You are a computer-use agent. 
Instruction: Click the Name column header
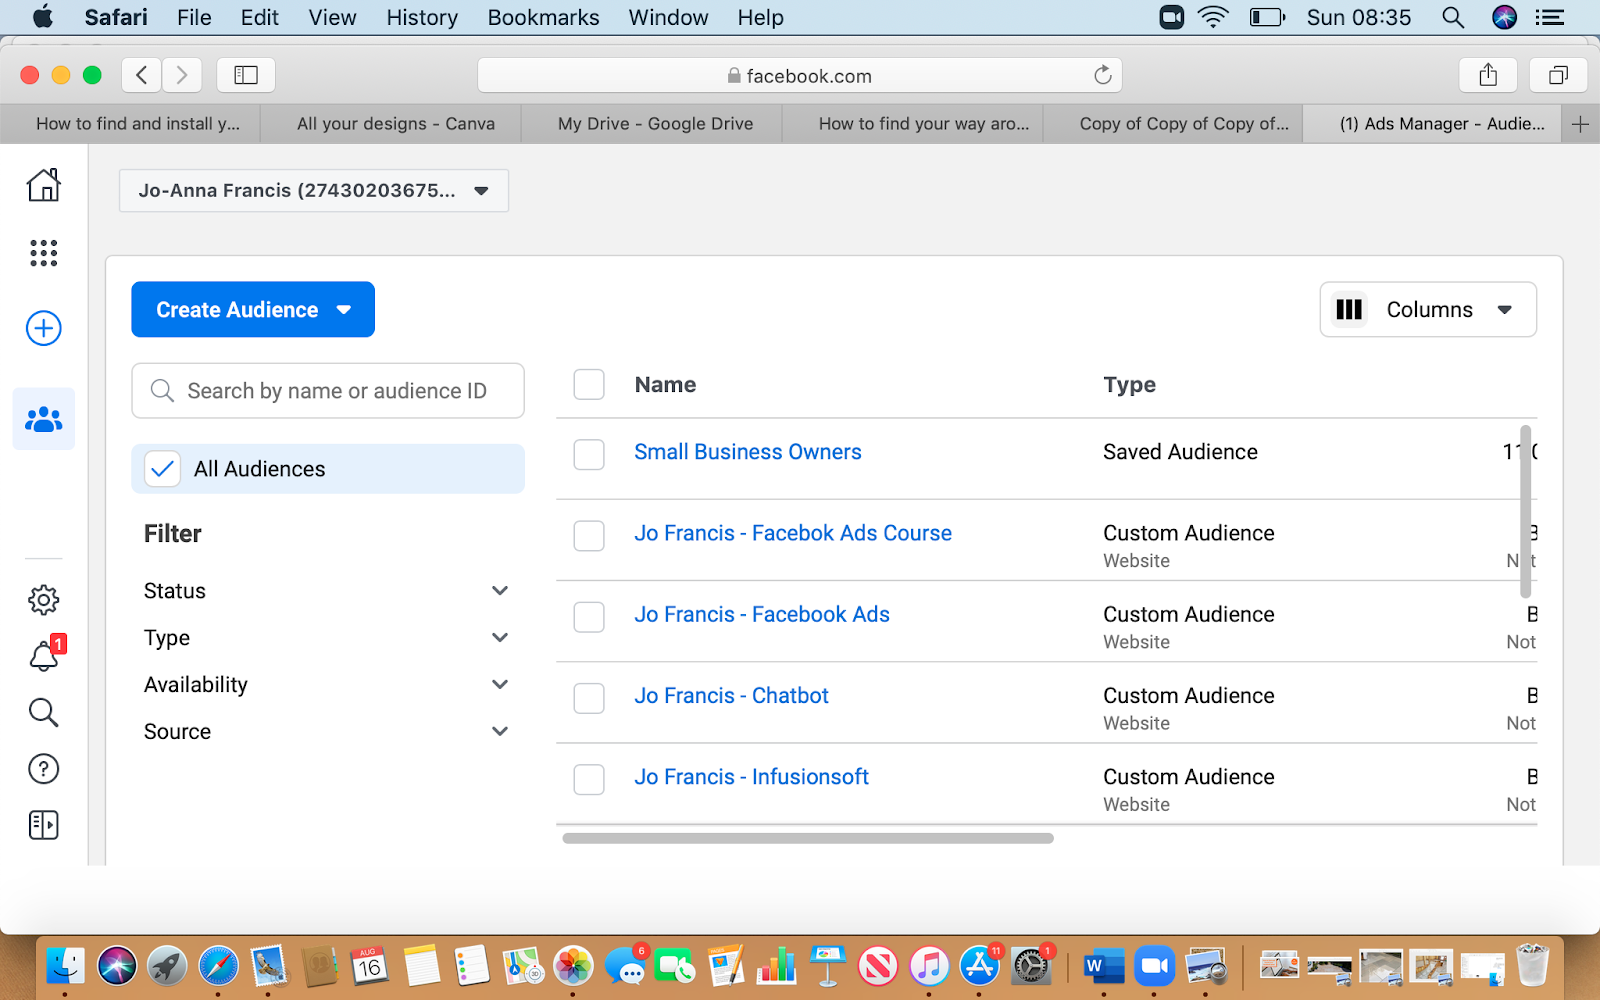pos(666,385)
